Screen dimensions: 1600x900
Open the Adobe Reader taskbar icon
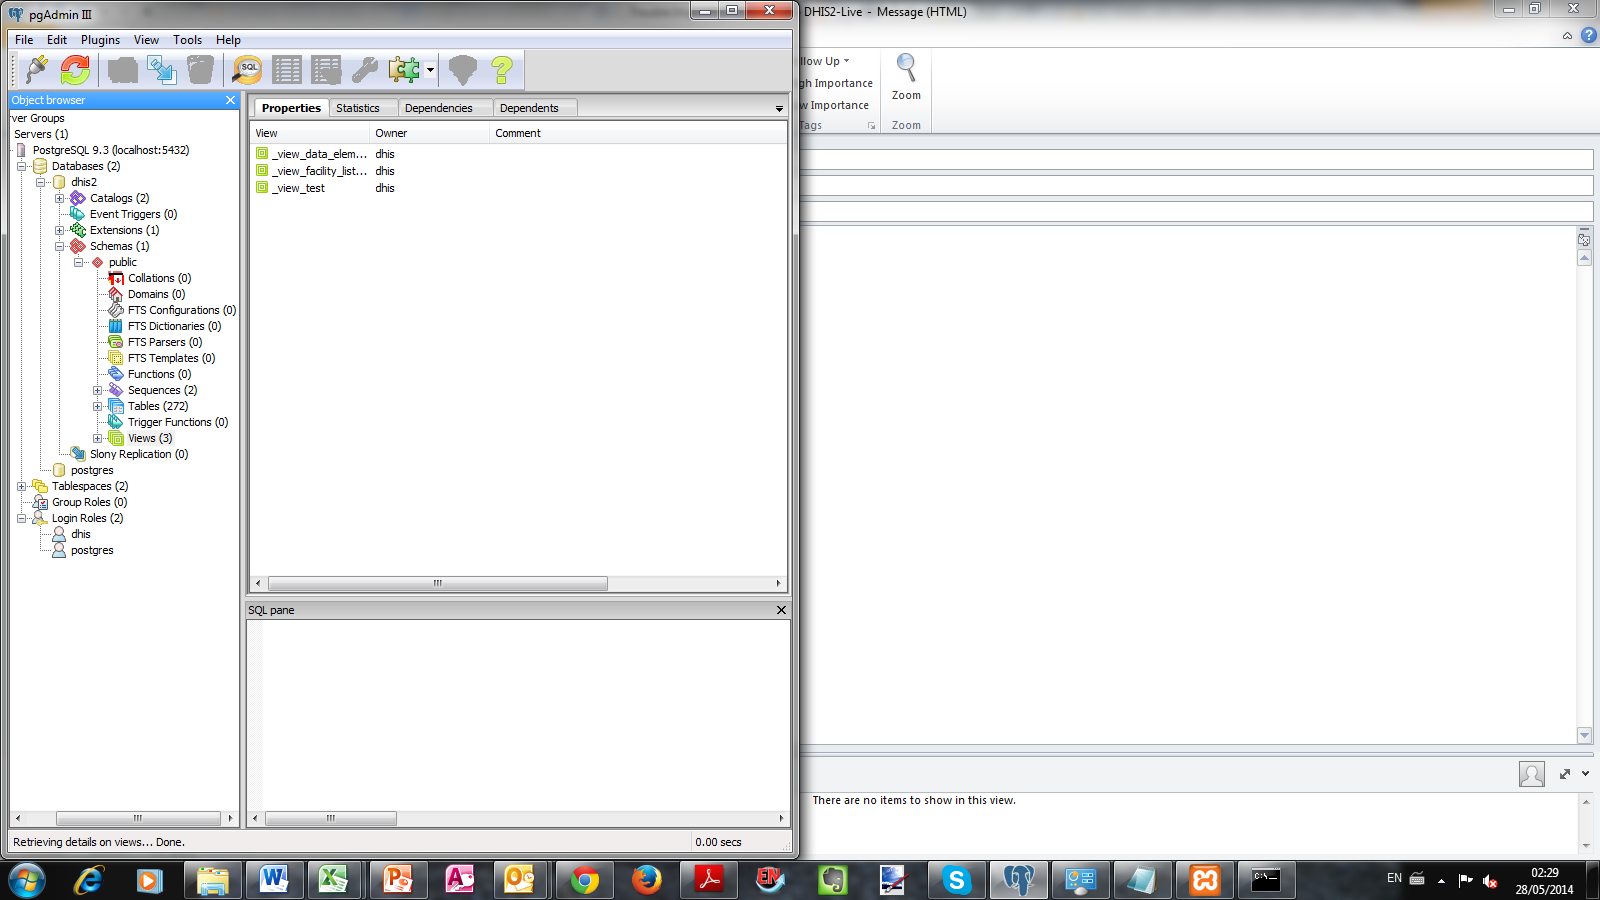coord(709,880)
